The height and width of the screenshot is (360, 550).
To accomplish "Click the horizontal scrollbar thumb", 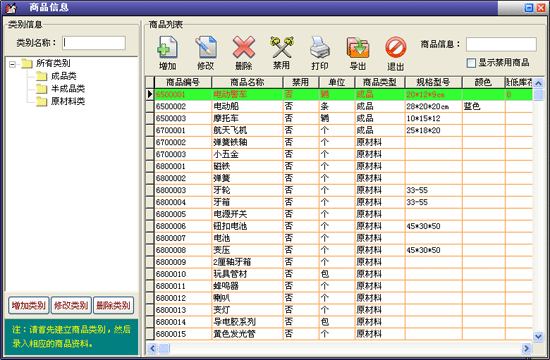I will pyautogui.click(x=164, y=348).
